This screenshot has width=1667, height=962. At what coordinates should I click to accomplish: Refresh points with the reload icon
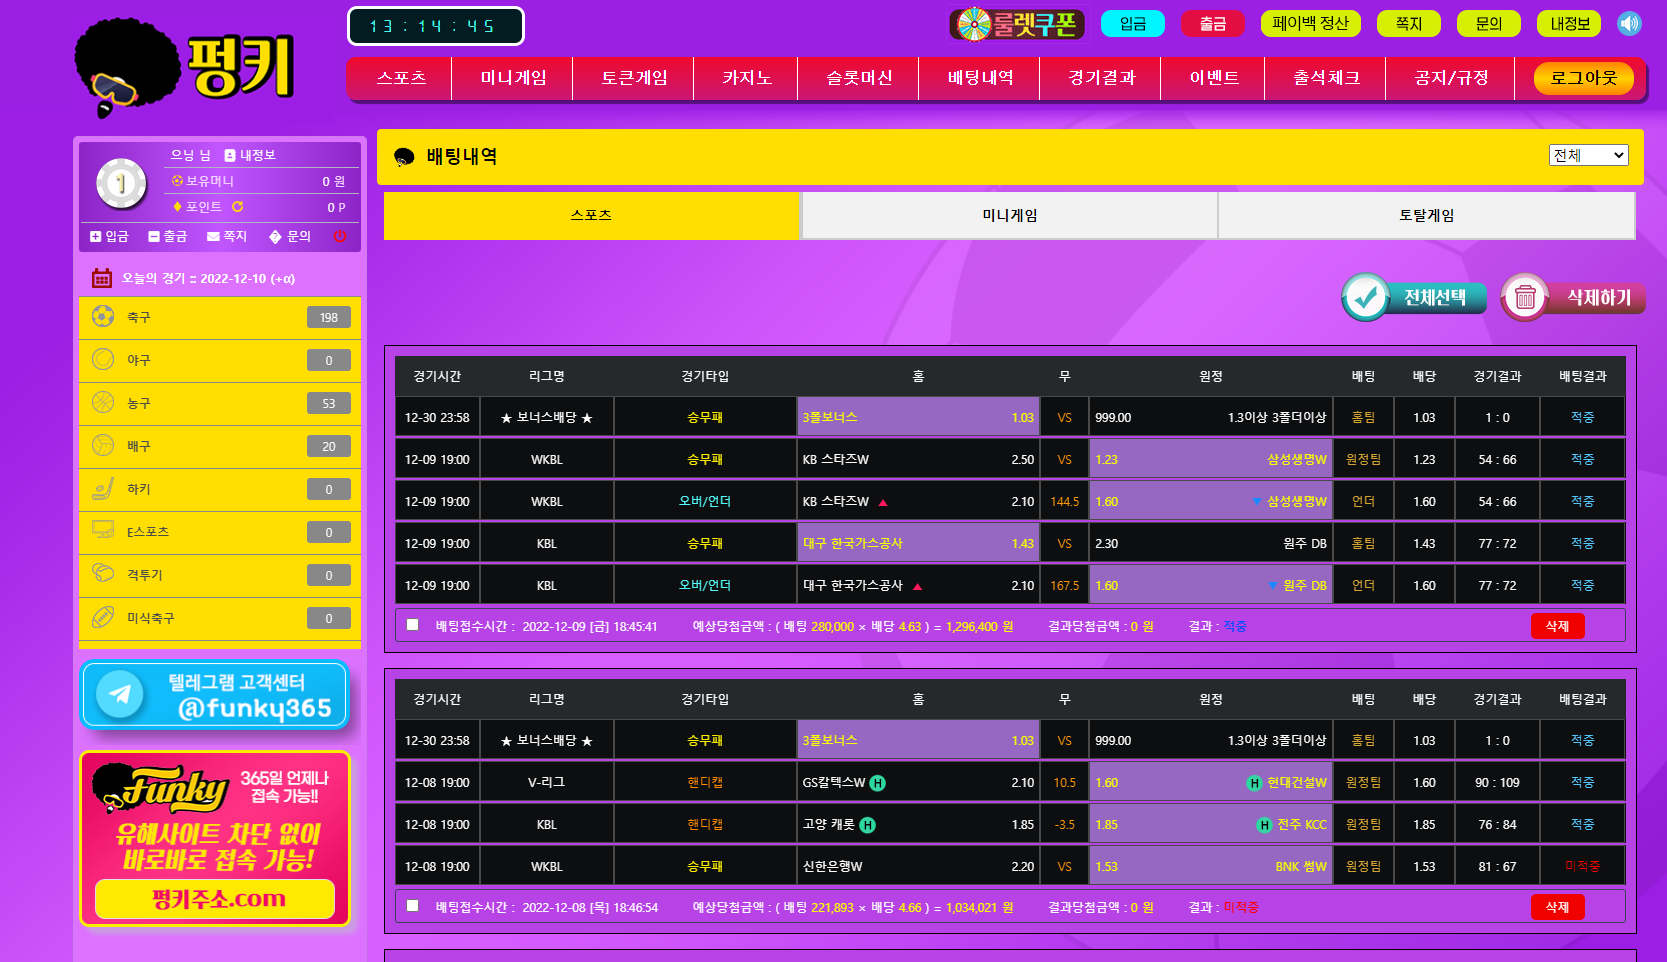coord(238,207)
